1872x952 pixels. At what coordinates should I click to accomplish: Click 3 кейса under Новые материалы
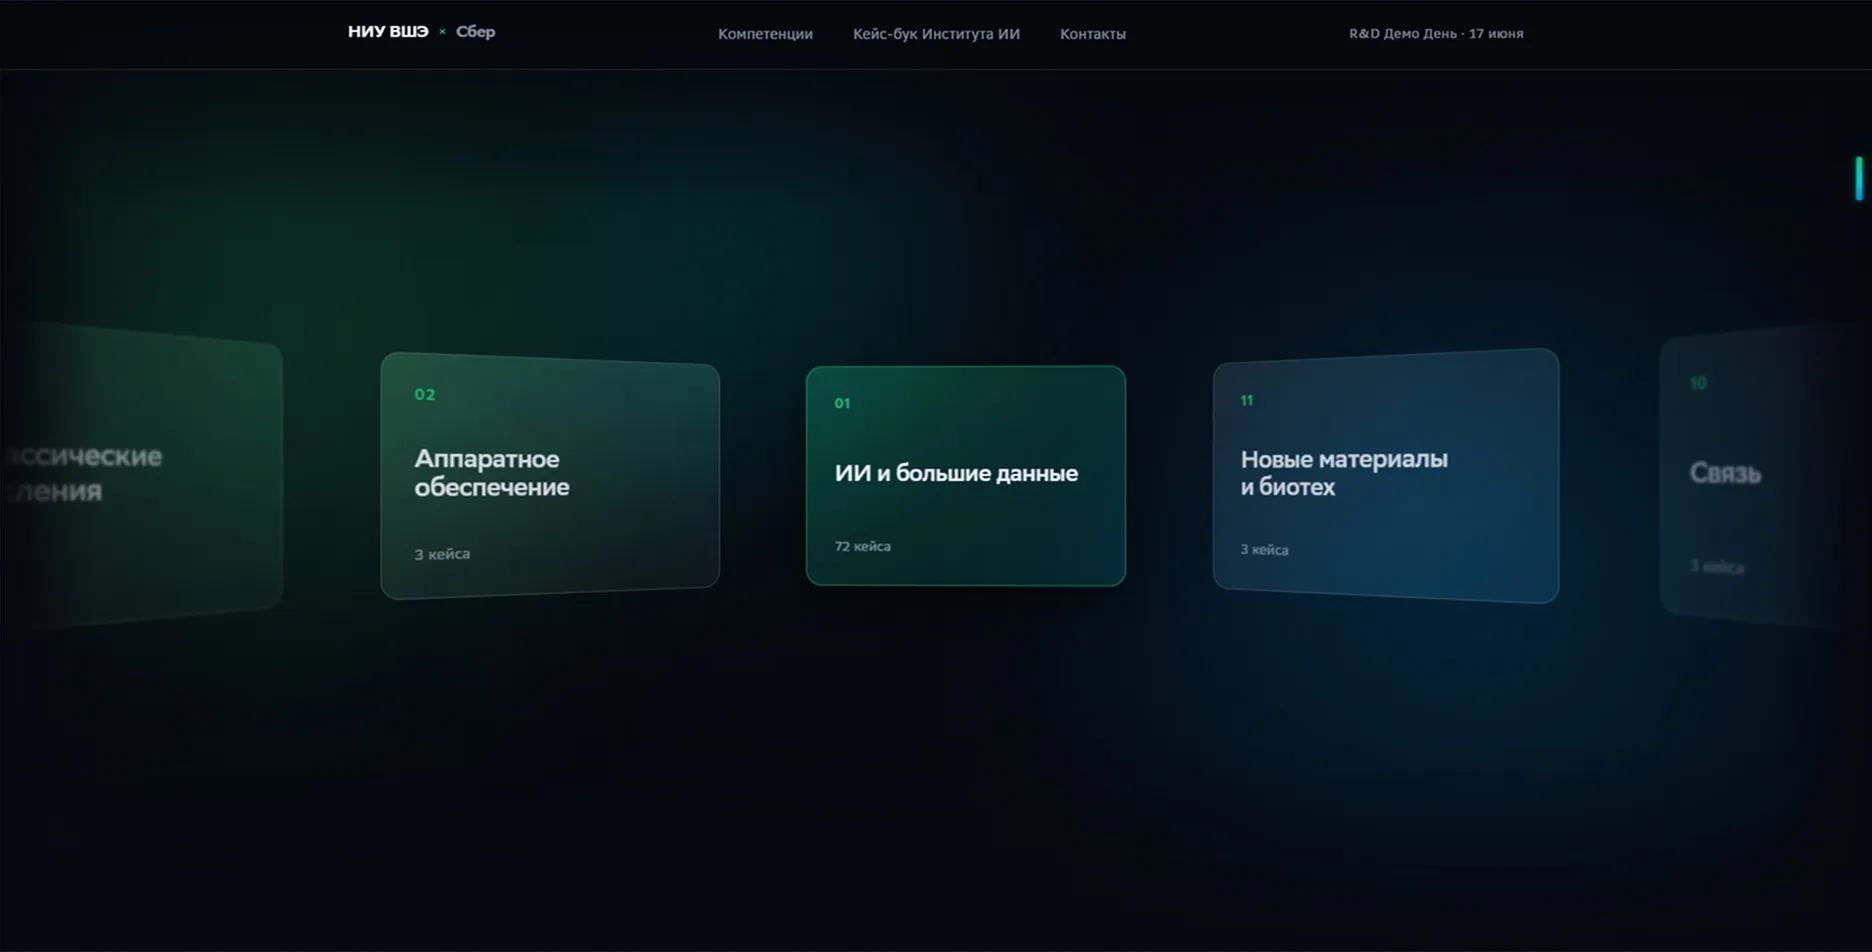tap(1264, 550)
